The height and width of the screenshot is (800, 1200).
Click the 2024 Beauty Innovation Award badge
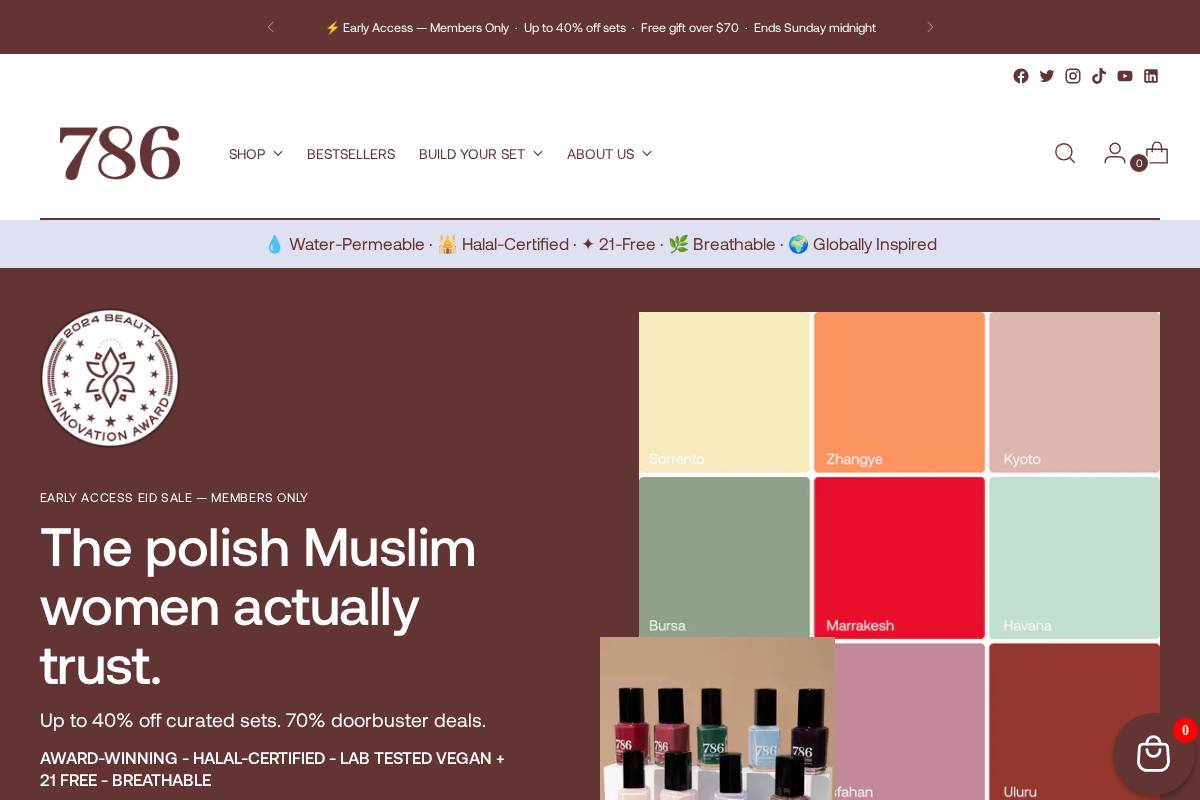click(x=110, y=378)
